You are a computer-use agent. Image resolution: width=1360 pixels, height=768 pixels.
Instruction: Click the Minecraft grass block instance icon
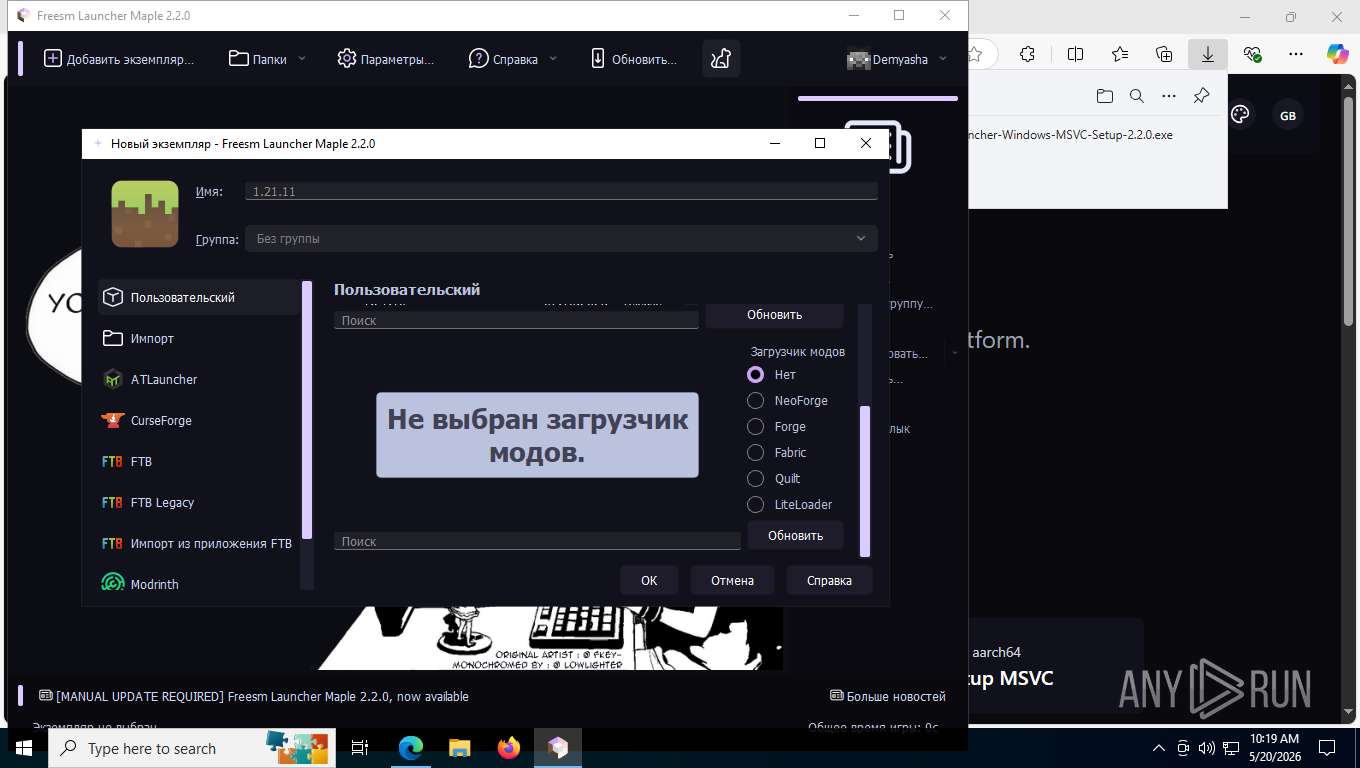click(145, 214)
